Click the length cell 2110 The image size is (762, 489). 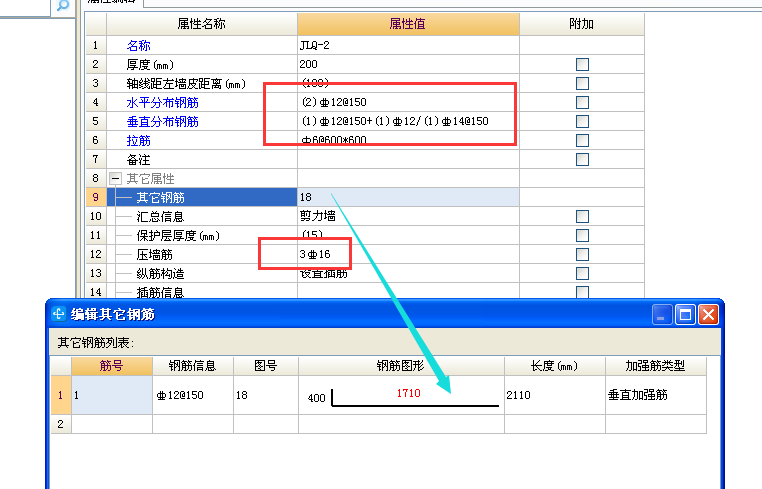click(554, 395)
